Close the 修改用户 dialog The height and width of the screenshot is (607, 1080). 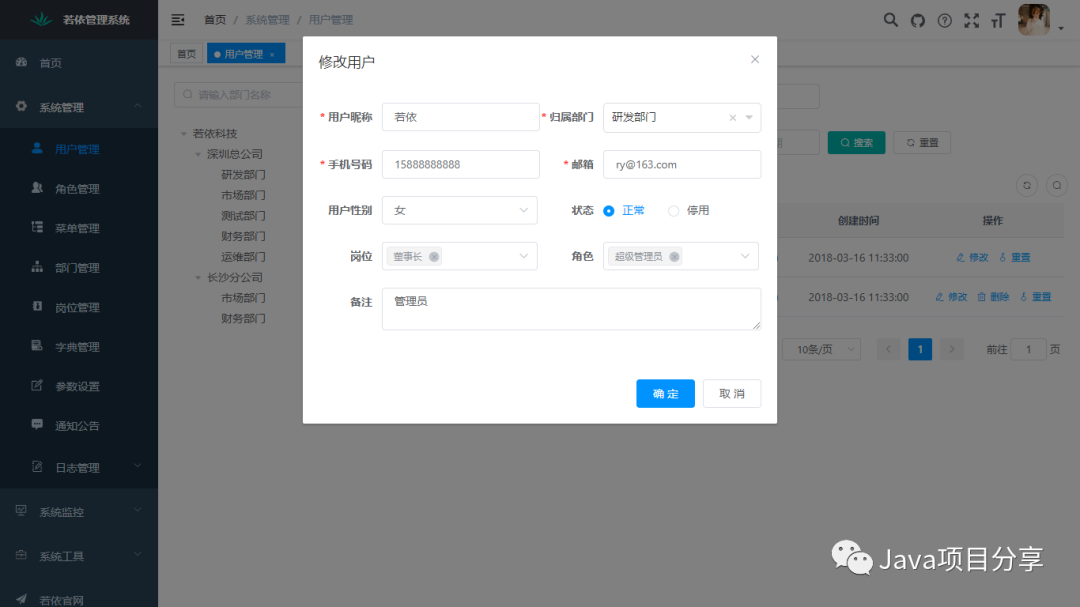[755, 60]
